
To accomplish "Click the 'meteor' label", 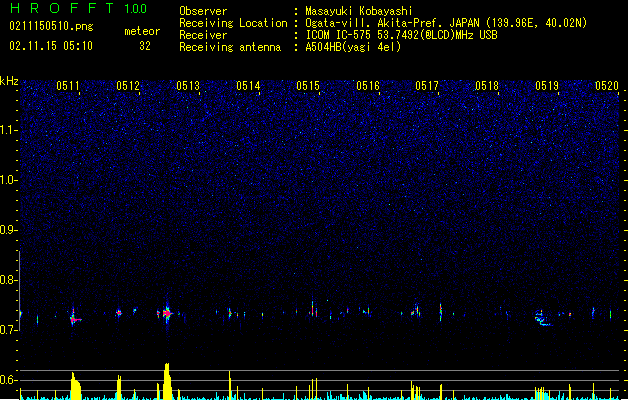I will (142, 31).
